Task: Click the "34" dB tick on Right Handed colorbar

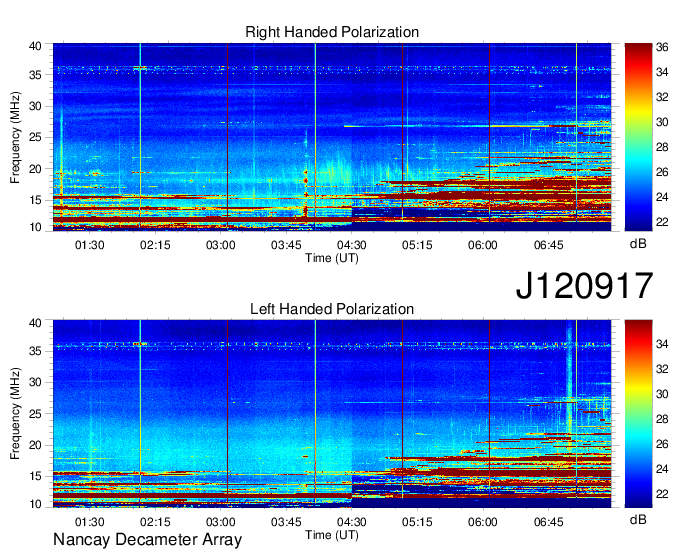Action: (x=662, y=72)
